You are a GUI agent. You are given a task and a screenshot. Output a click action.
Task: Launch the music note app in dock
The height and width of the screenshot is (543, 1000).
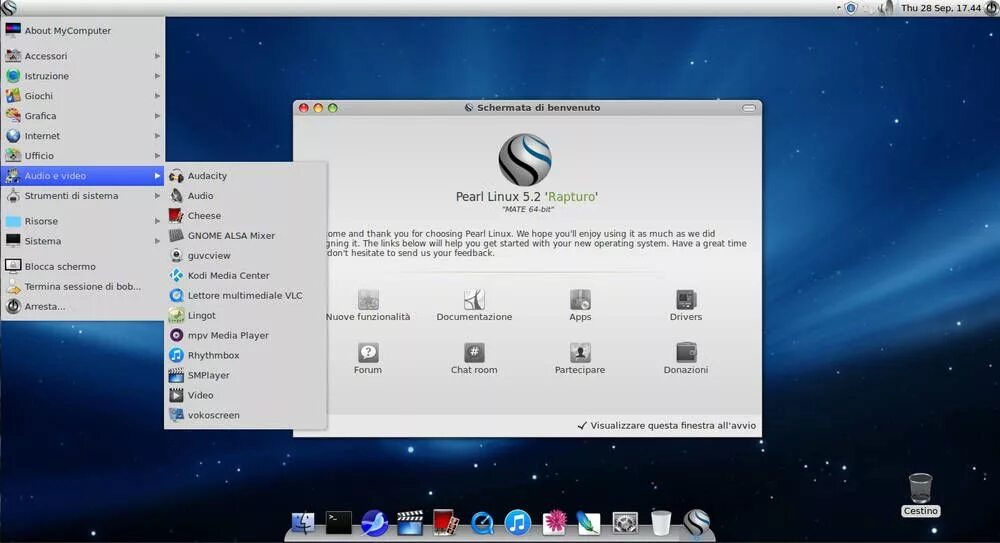(x=517, y=523)
